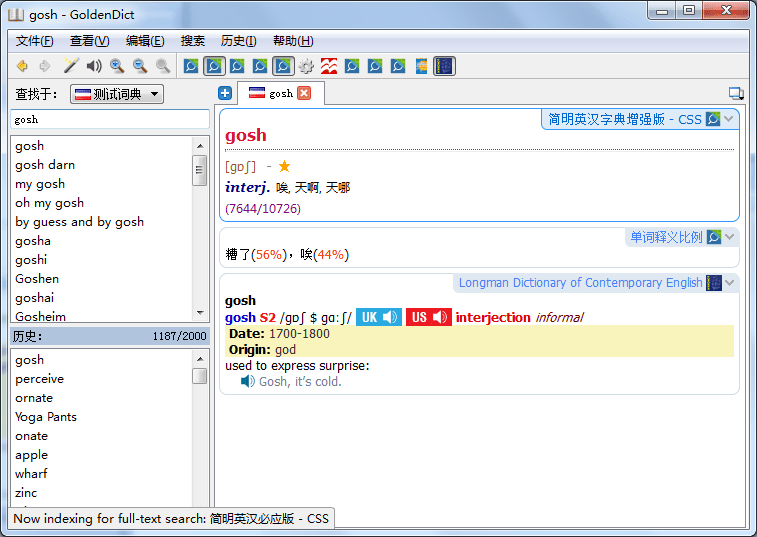This screenshot has height=537, width=757.
Task: Click the 单词释义比例 article header
Action: (x=666, y=237)
